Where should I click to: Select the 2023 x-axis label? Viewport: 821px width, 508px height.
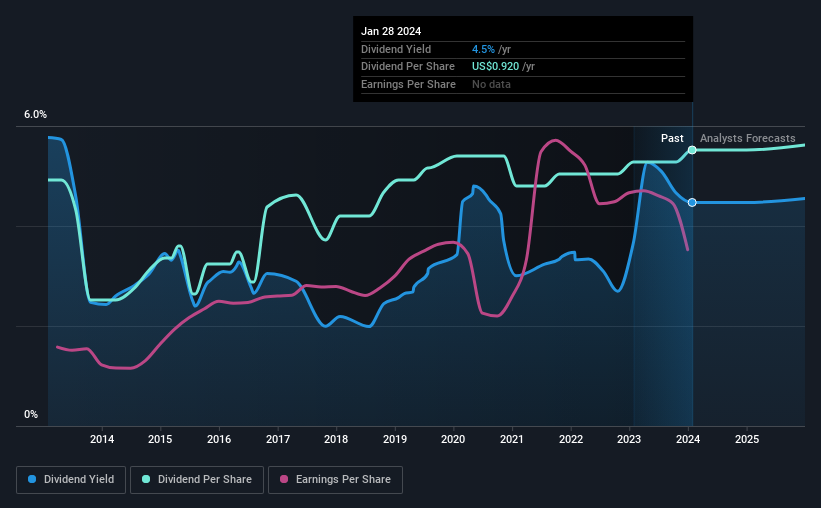pos(629,439)
